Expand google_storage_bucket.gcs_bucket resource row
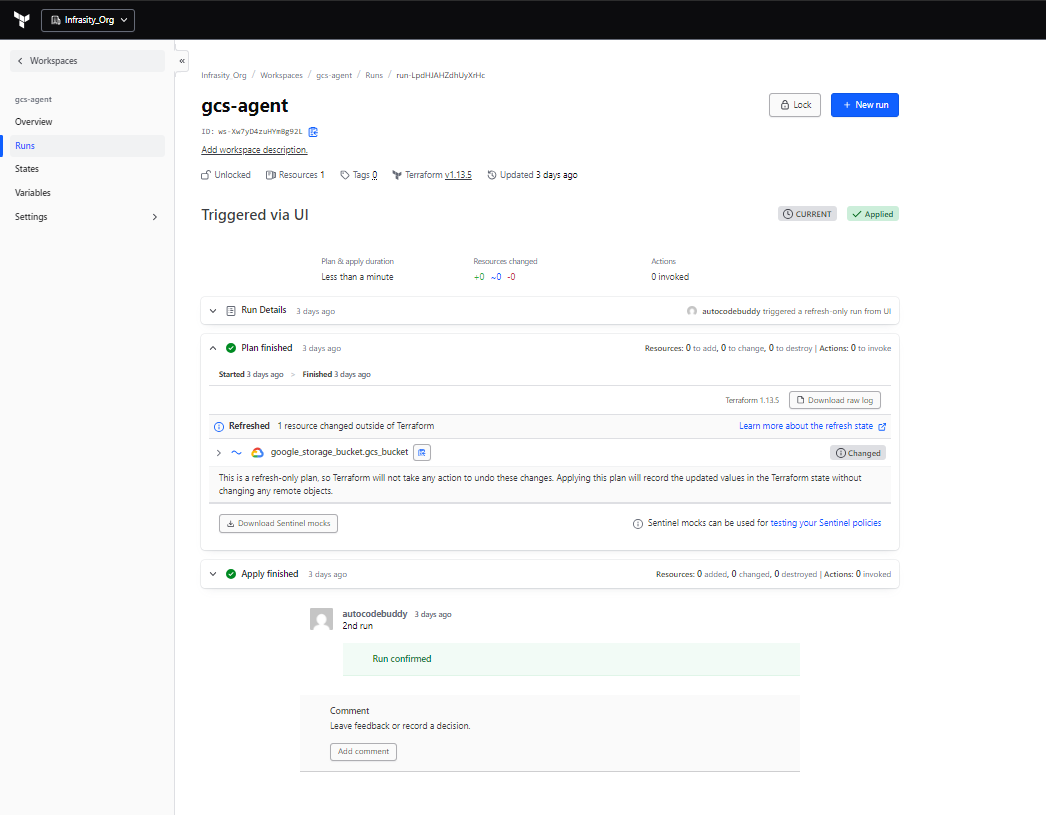The image size is (1046, 815). pos(218,453)
